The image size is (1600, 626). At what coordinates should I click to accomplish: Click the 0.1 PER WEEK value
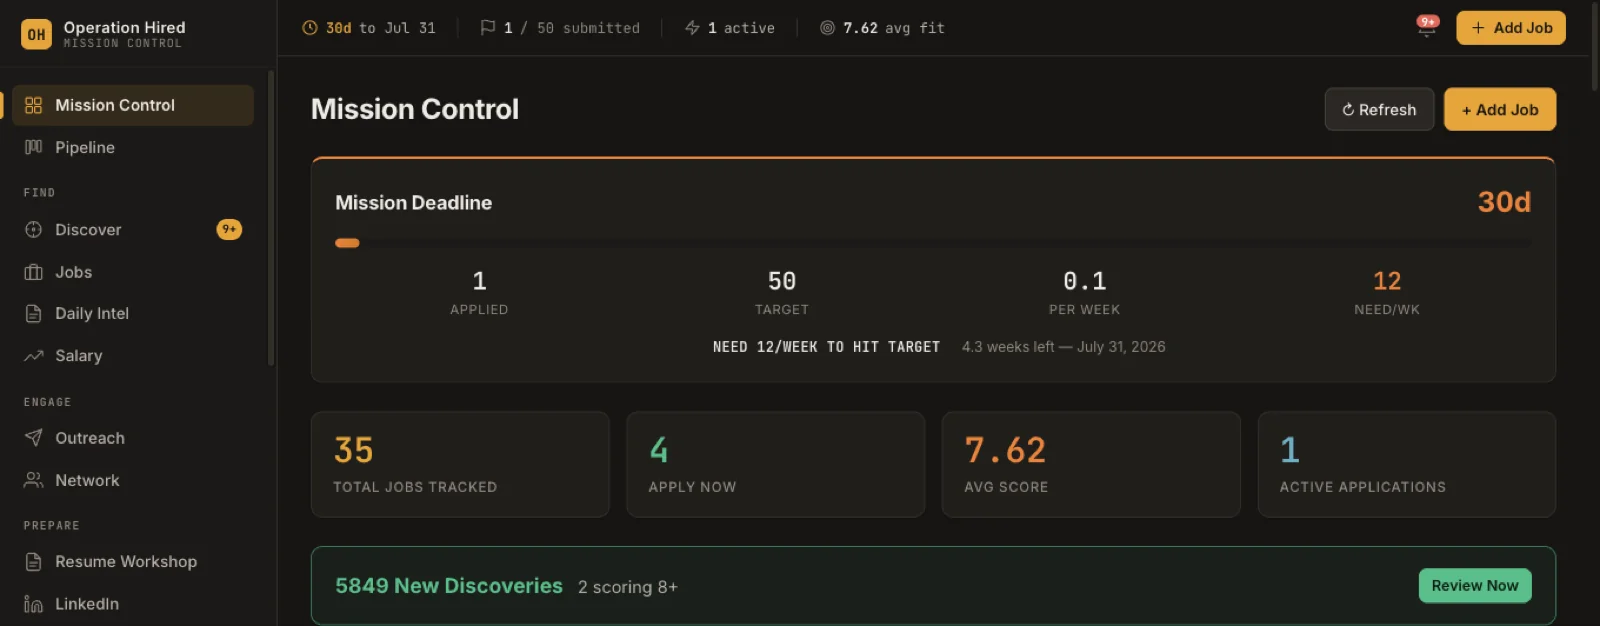[x=1084, y=281]
